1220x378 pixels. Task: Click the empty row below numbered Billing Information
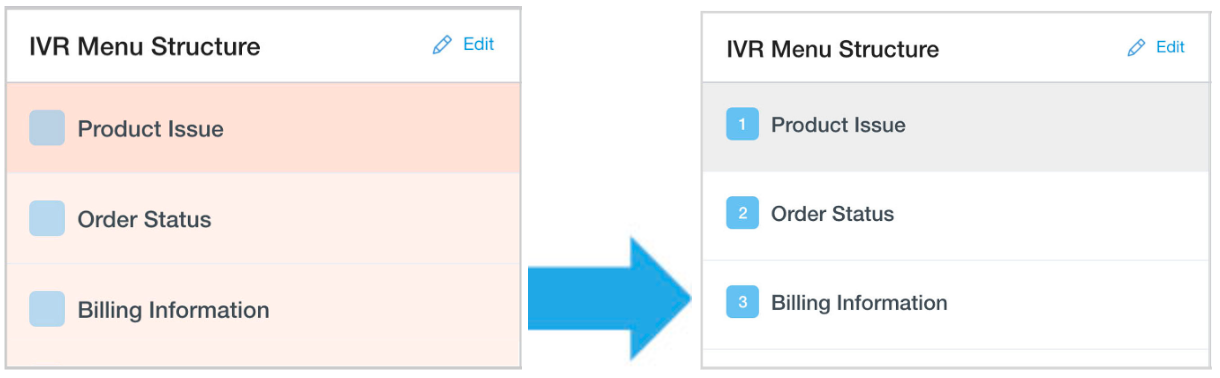click(x=956, y=359)
